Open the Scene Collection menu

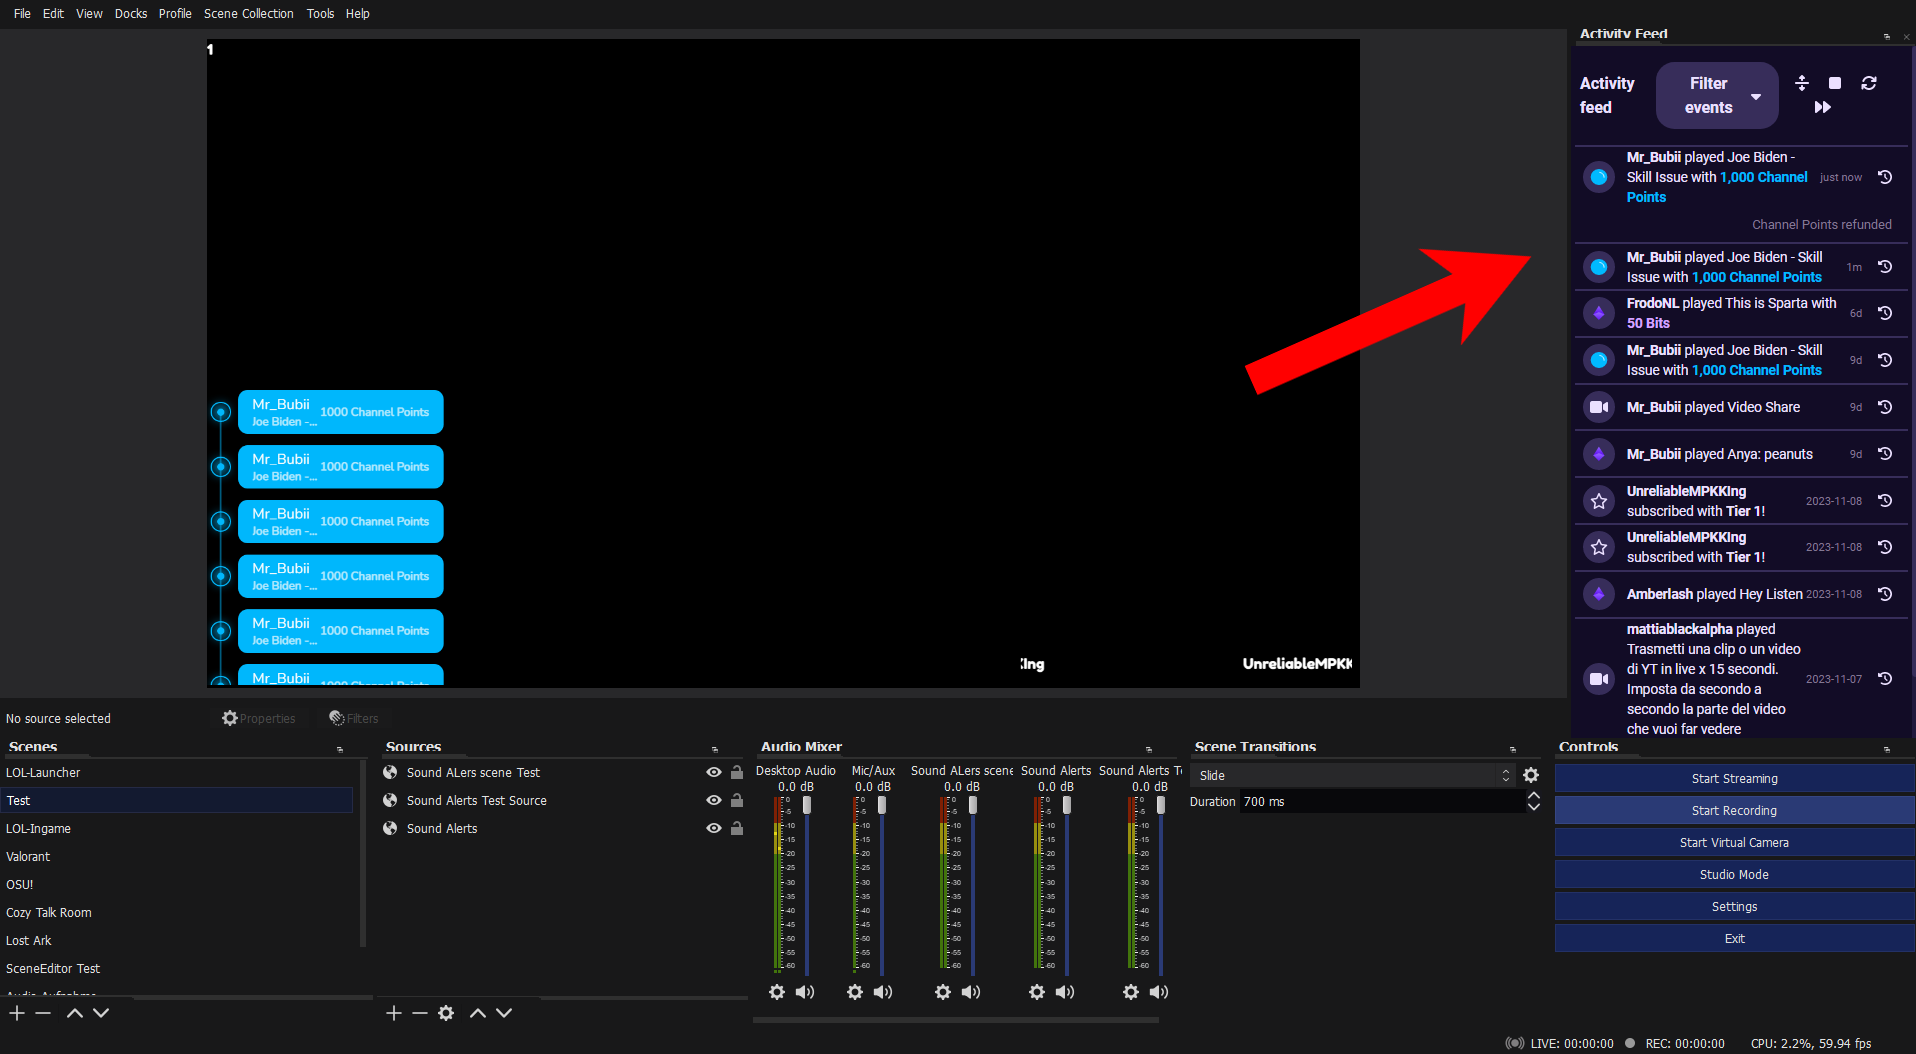(248, 13)
